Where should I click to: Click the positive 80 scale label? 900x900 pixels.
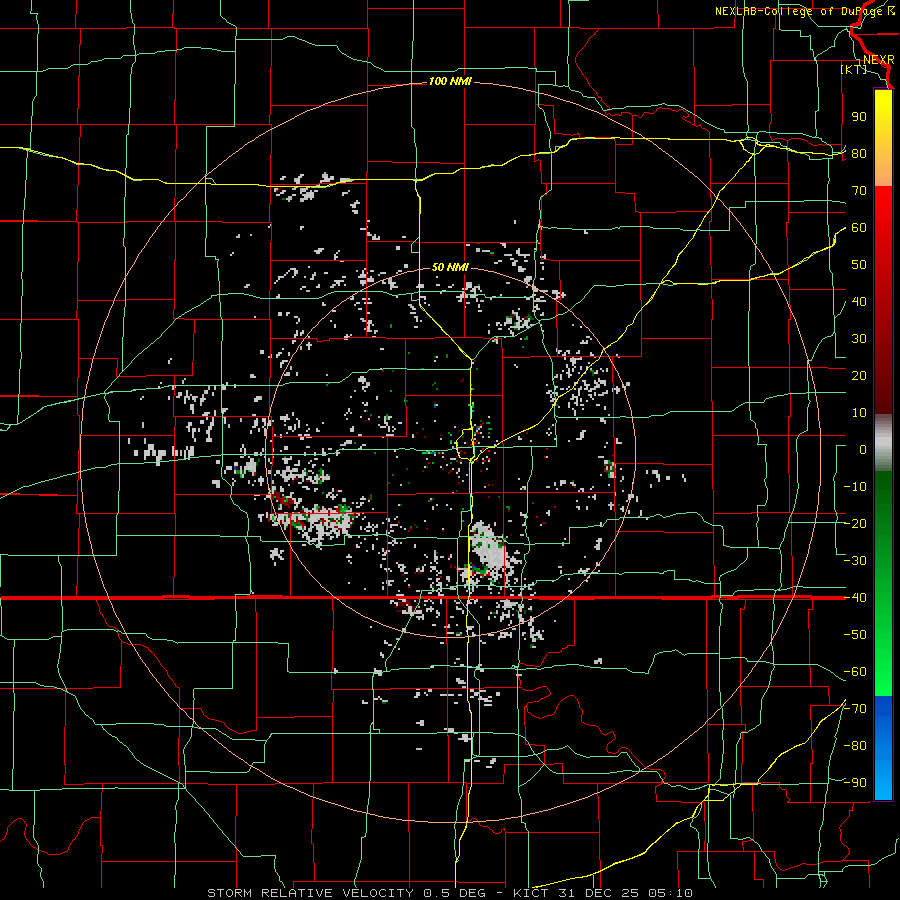point(859,154)
